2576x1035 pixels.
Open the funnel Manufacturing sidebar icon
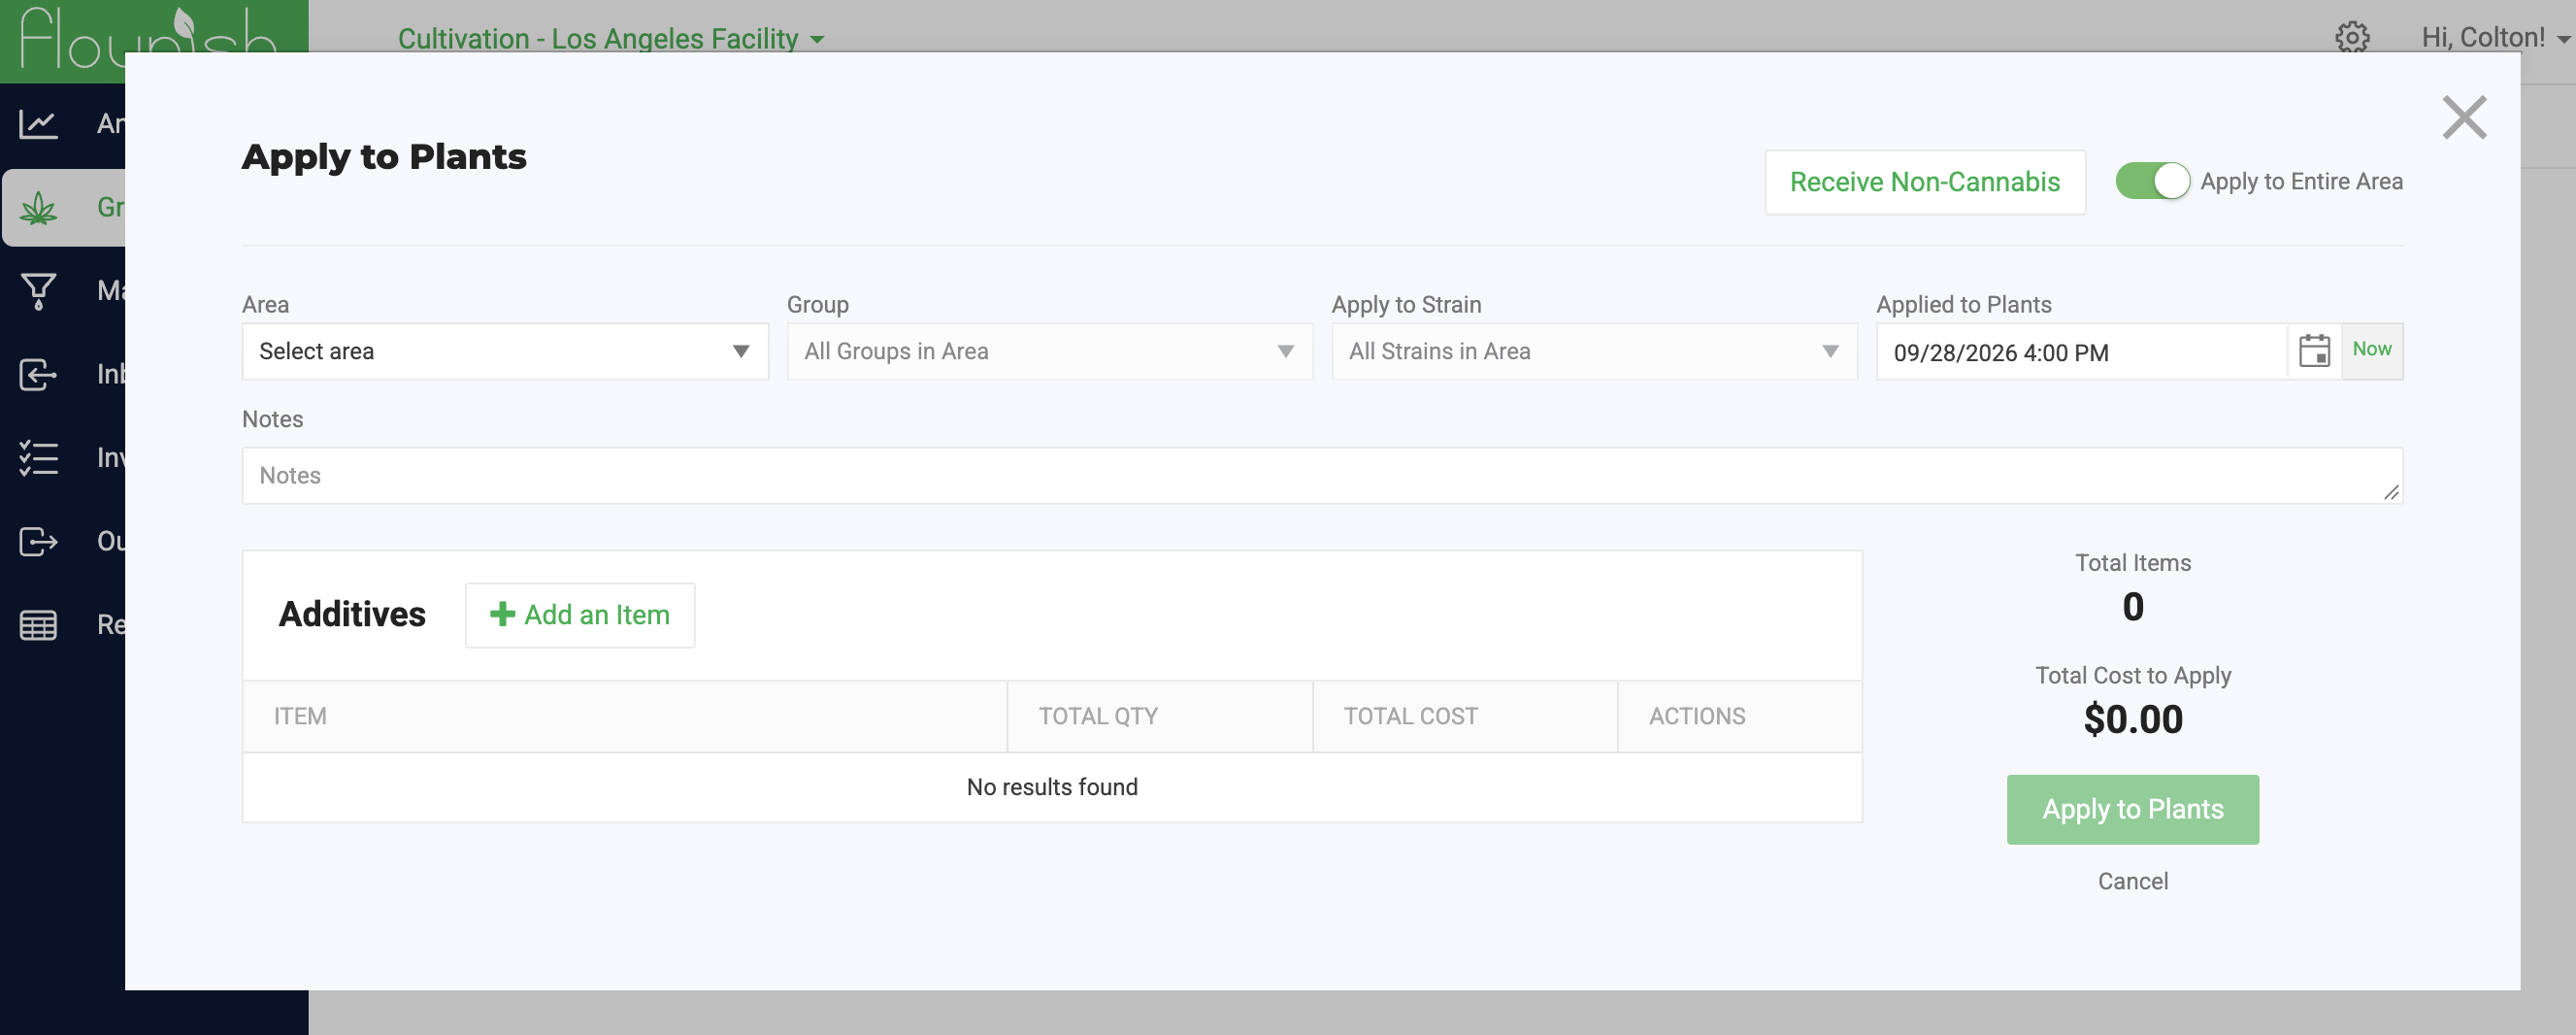[x=38, y=291]
